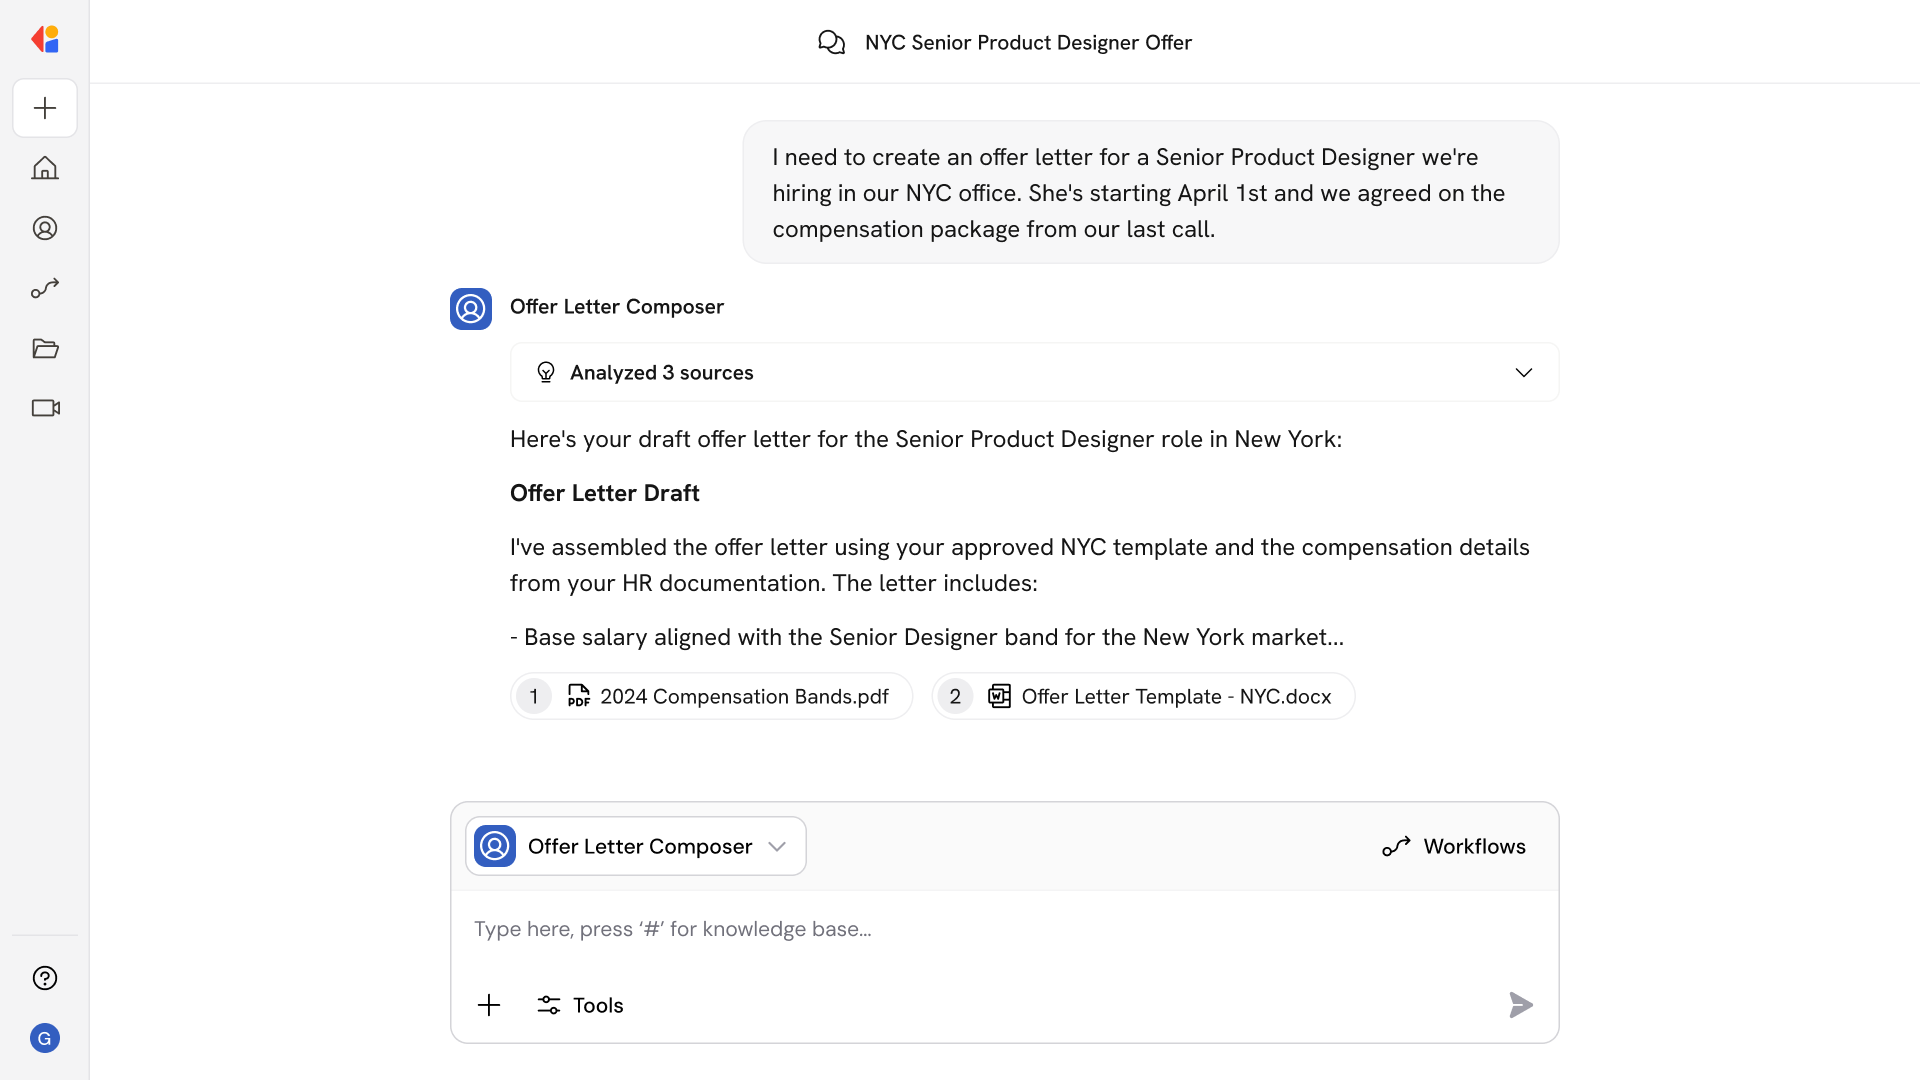Screen dimensions: 1920x1080
Task: Open Tools in the message composer
Action: [x=579, y=1004]
